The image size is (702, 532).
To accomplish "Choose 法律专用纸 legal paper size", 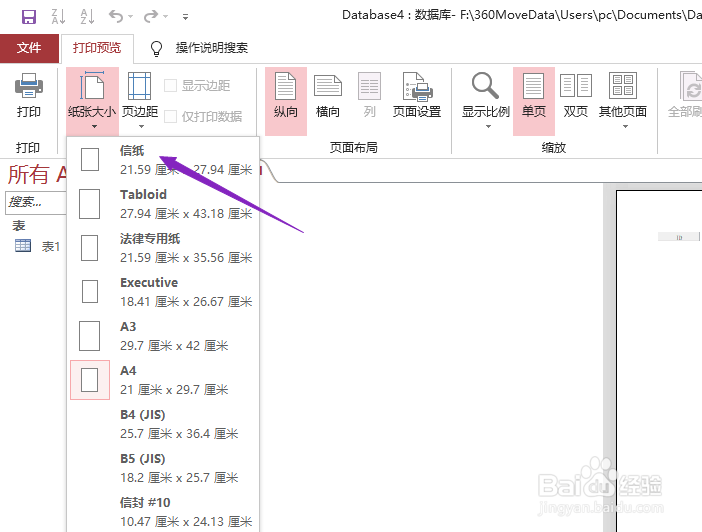I will pos(164,248).
